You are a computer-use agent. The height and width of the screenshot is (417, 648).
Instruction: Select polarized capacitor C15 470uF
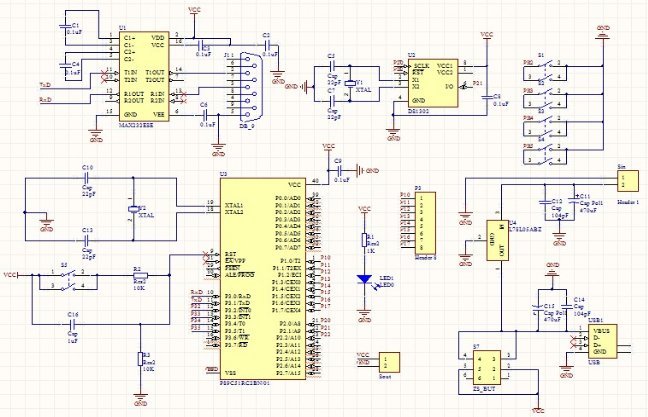[538, 307]
